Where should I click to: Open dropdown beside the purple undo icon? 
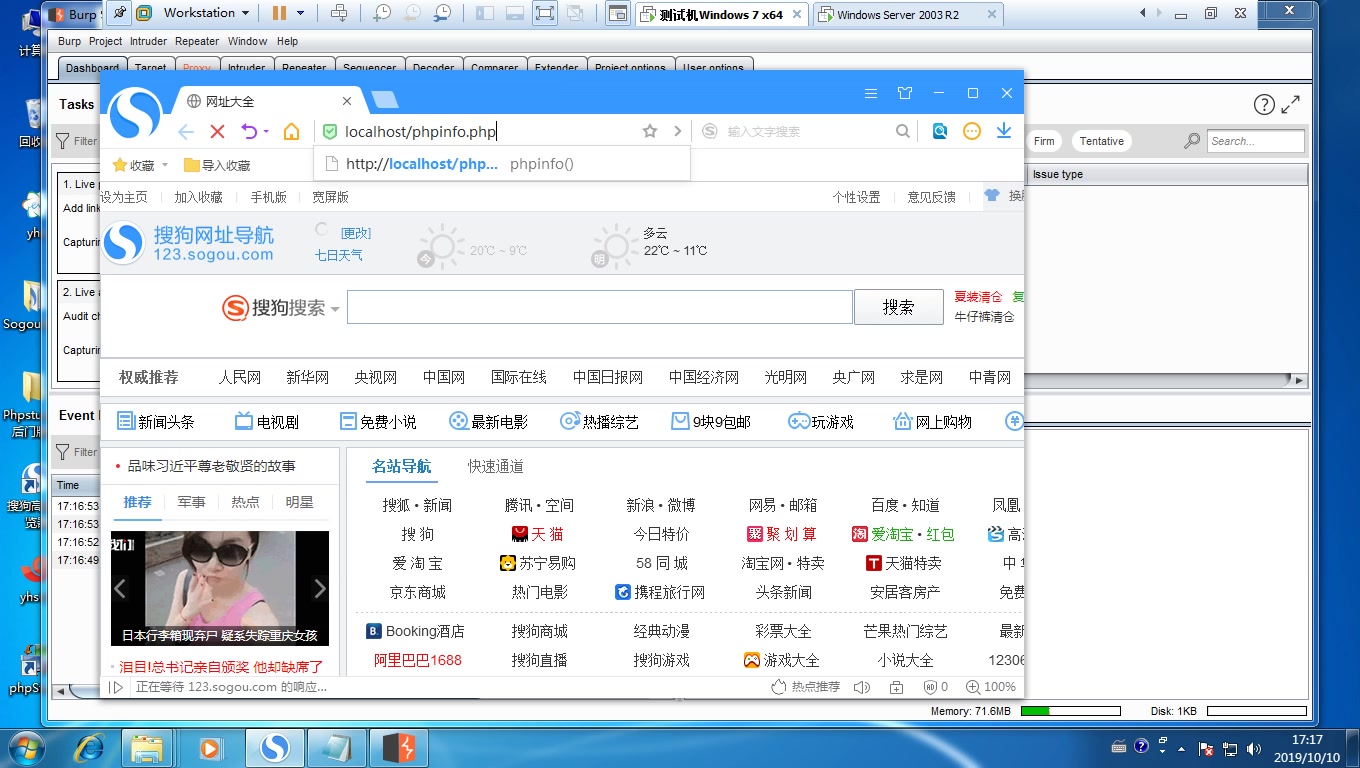coord(267,132)
